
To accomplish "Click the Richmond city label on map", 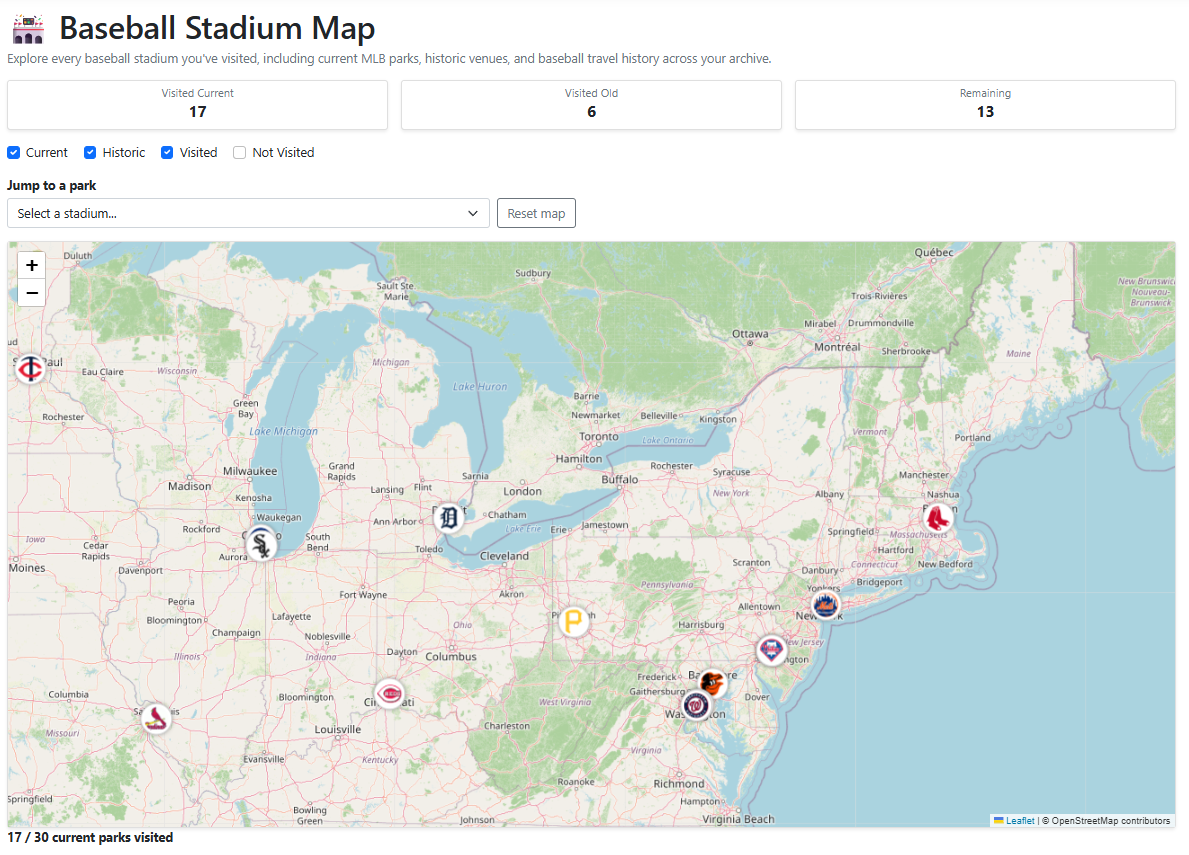I will click(679, 784).
